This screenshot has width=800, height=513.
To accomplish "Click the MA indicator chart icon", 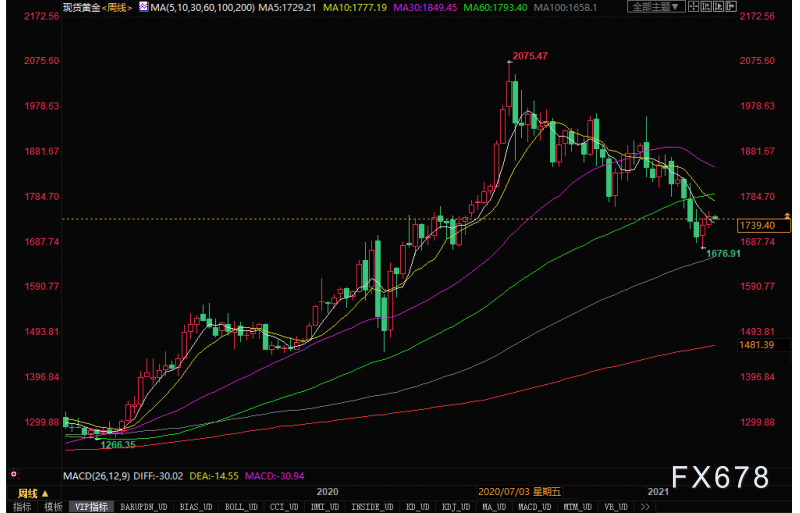I will coord(143,7).
